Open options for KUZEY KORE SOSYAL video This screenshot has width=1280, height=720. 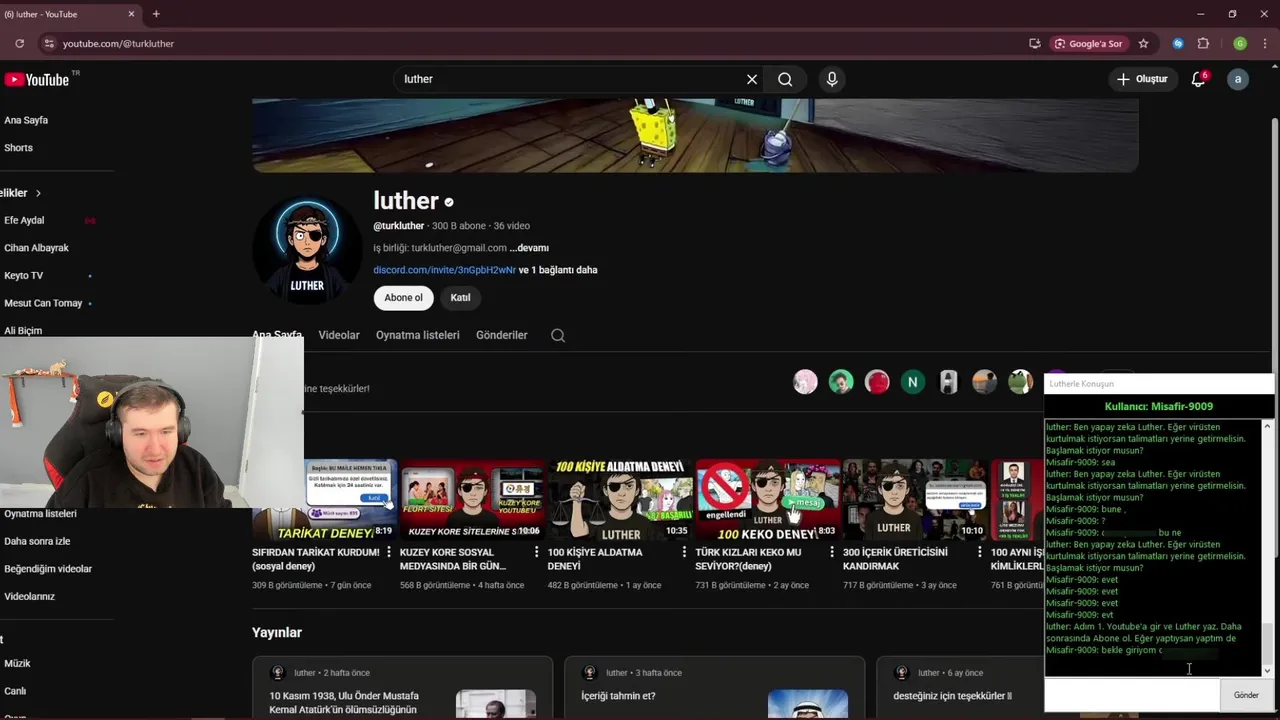[537, 552]
